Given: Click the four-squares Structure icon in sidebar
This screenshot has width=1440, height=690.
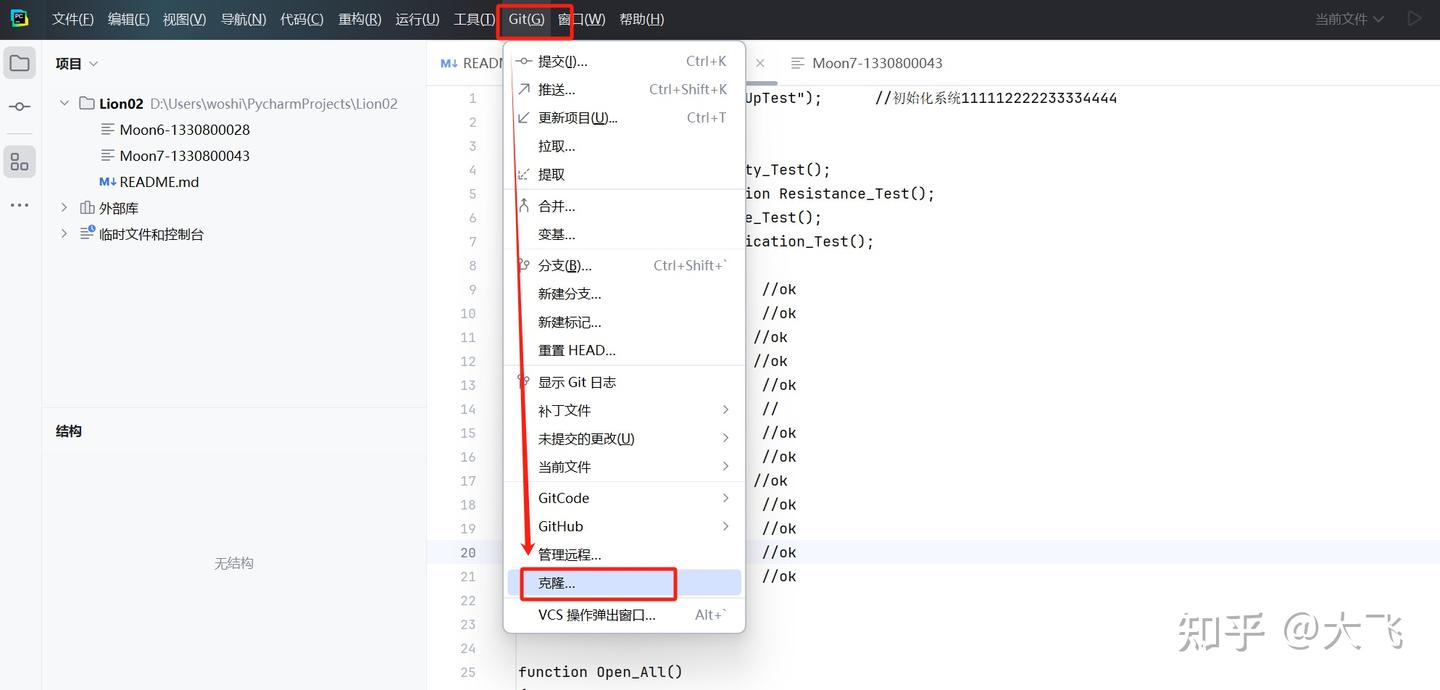Looking at the screenshot, I should click(19, 160).
